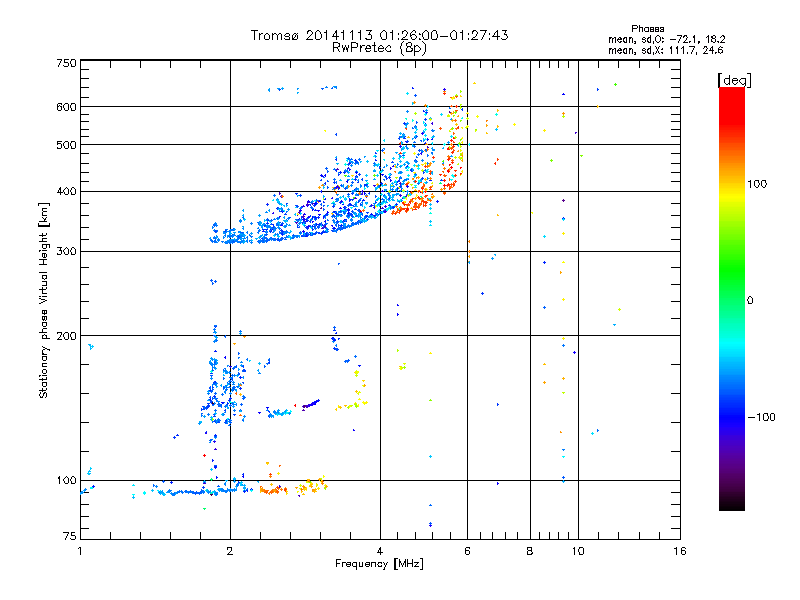
Task: Click the x-axis tick label '16'
Action: point(680,551)
